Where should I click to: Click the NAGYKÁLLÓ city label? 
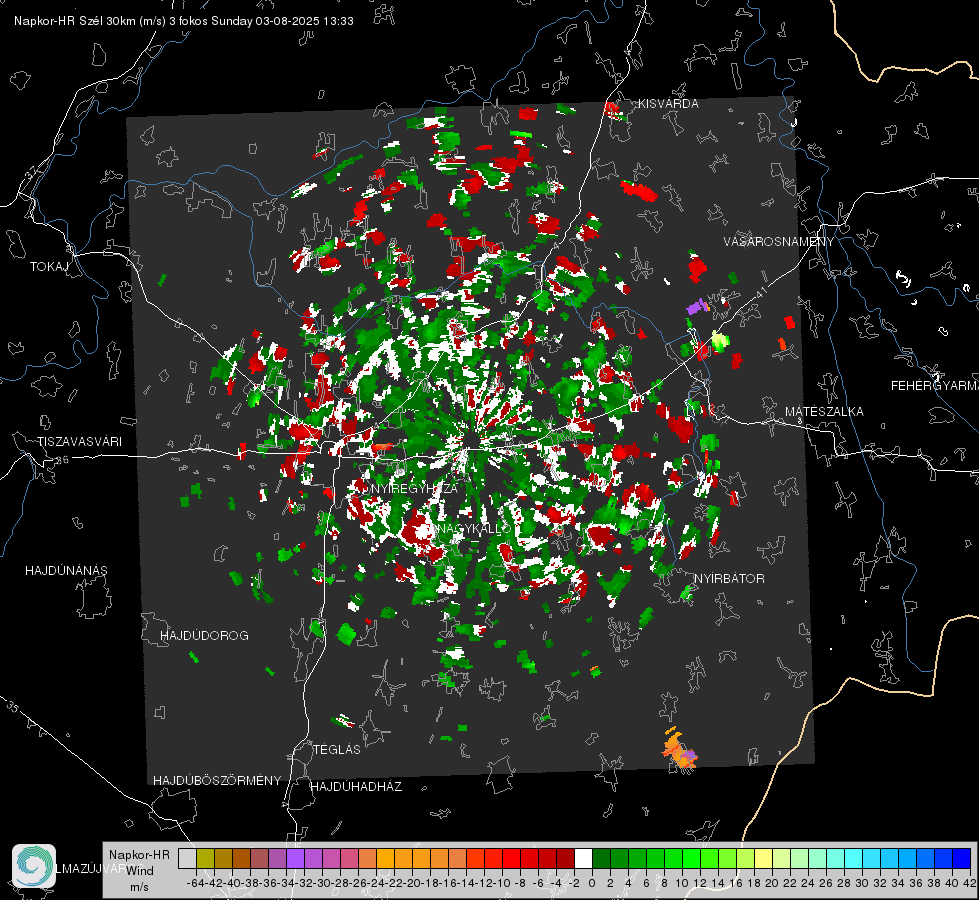[473, 528]
